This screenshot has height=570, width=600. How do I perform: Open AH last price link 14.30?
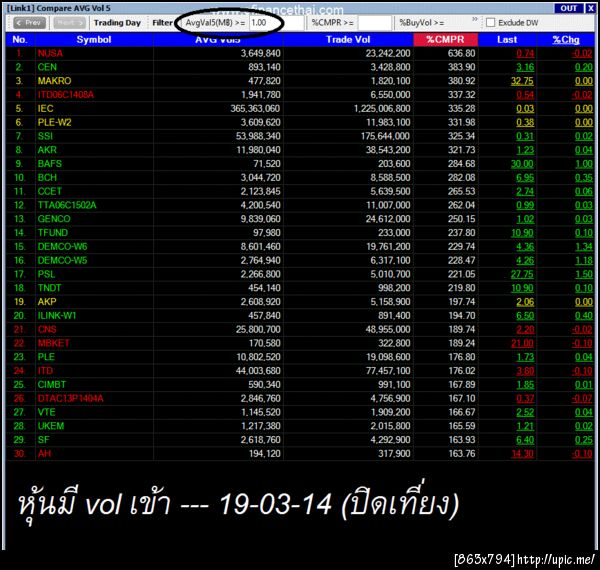pyautogui.click(x=522, y=454)
